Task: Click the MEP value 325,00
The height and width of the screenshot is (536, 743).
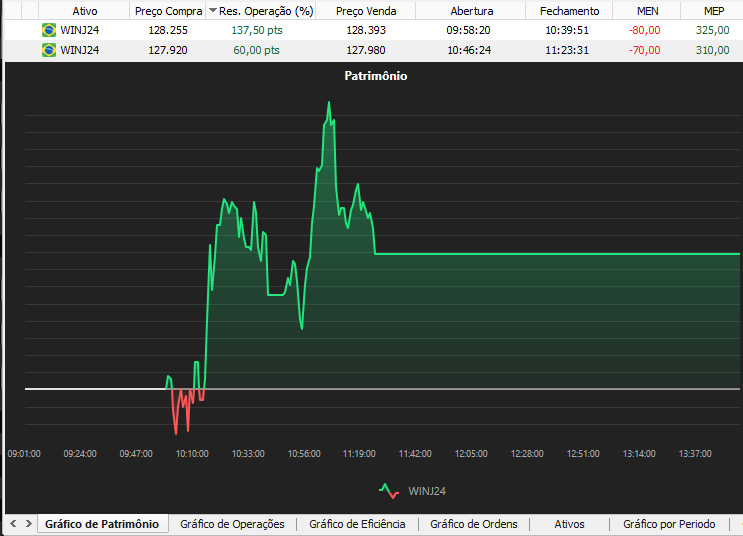Action: (x=713, y=30)
